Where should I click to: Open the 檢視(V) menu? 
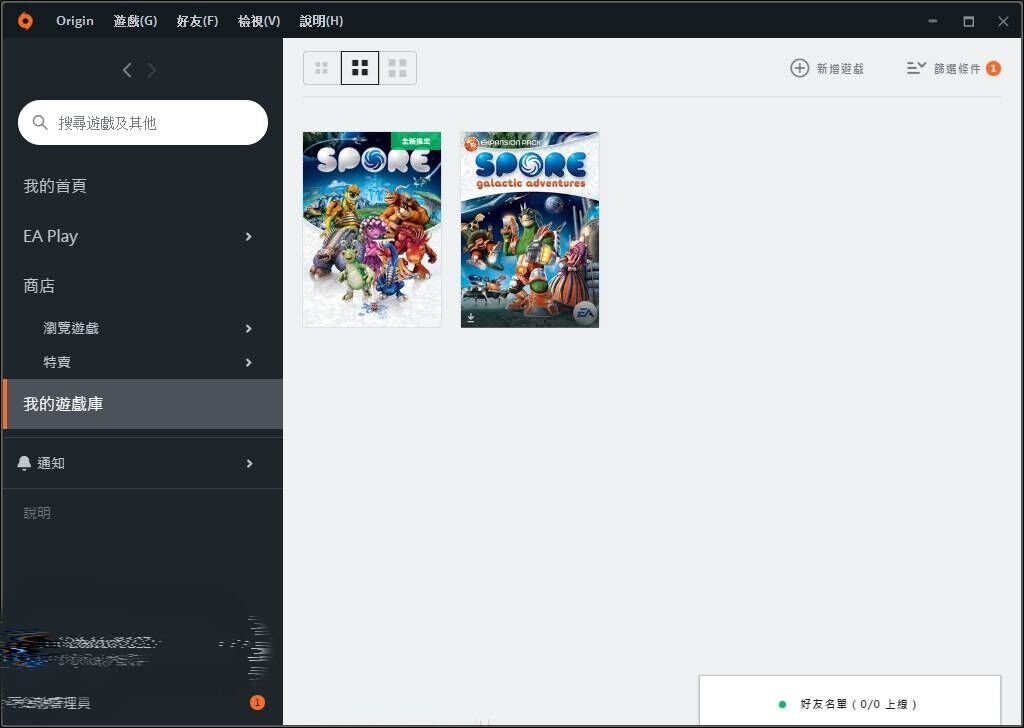pos(259,21)
